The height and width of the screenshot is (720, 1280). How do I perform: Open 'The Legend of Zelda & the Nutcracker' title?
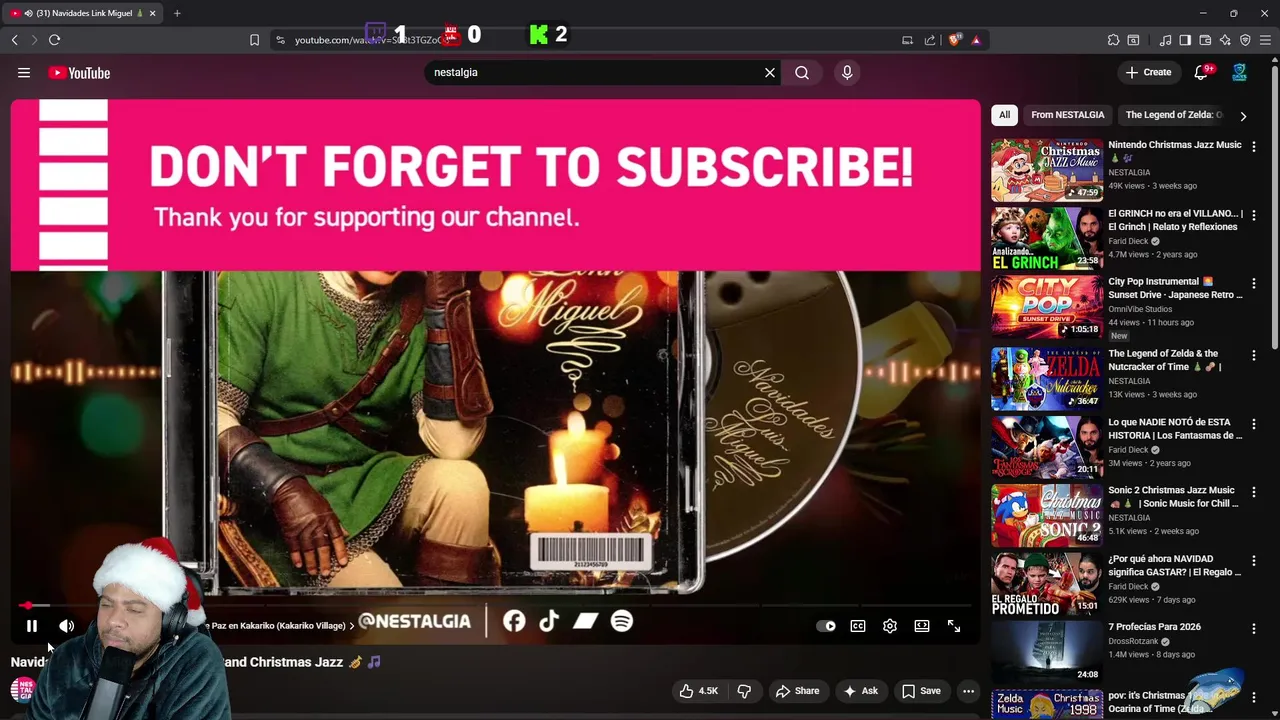pos(1165,360)
